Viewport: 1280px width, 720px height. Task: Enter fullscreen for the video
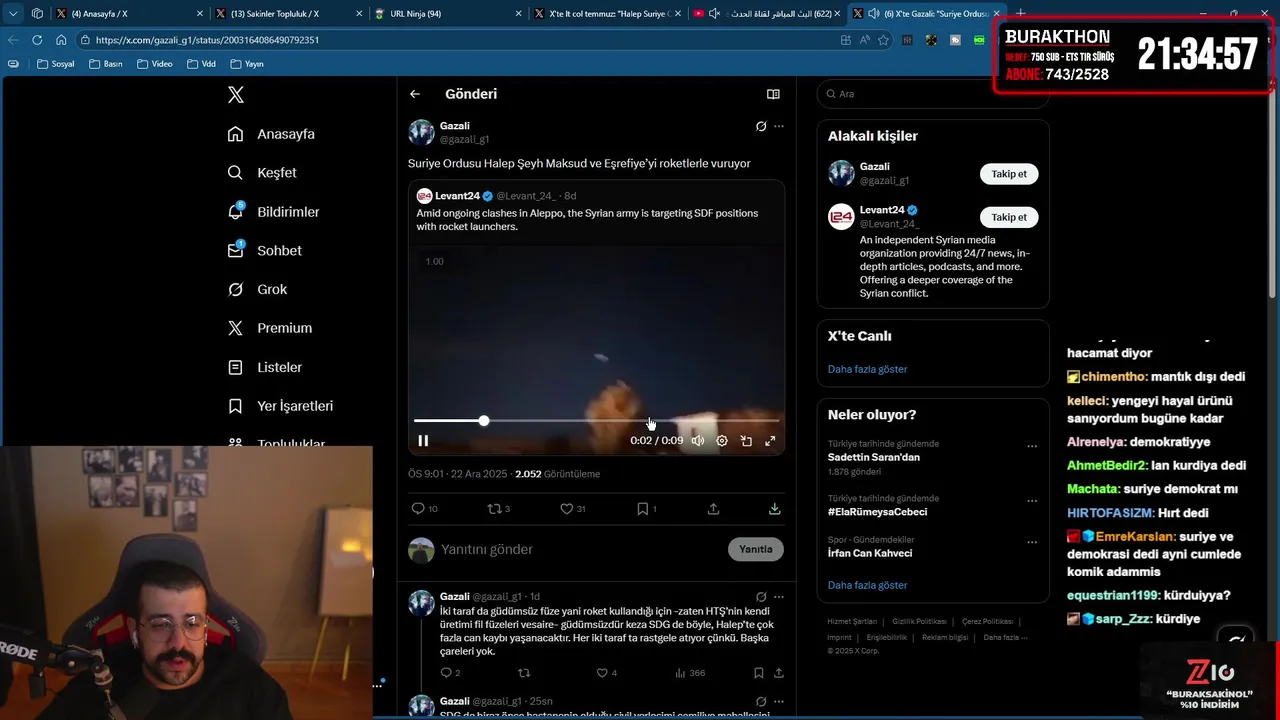pos(770,441)
